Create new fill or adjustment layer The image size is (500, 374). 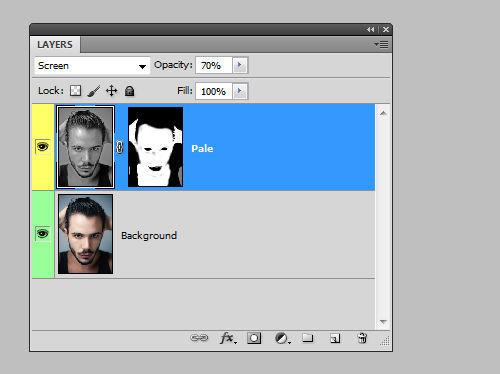283,338
